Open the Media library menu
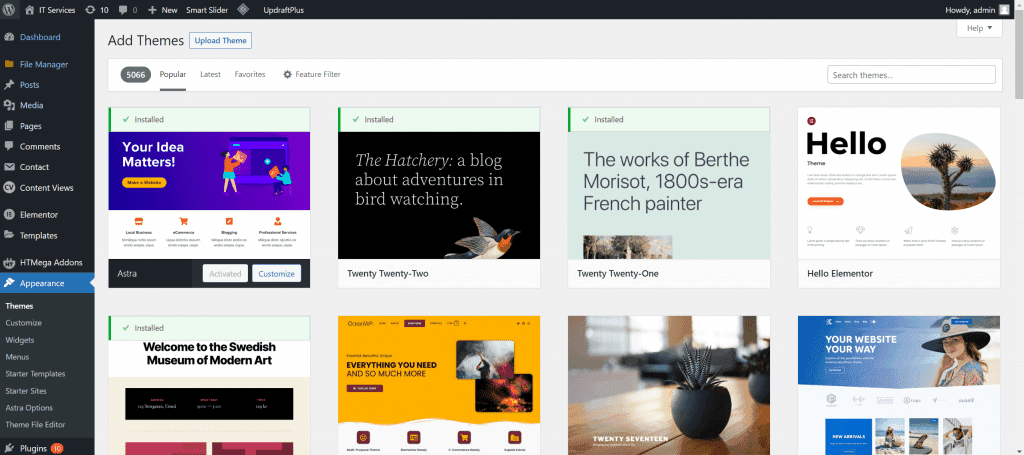 coord(31,105)
